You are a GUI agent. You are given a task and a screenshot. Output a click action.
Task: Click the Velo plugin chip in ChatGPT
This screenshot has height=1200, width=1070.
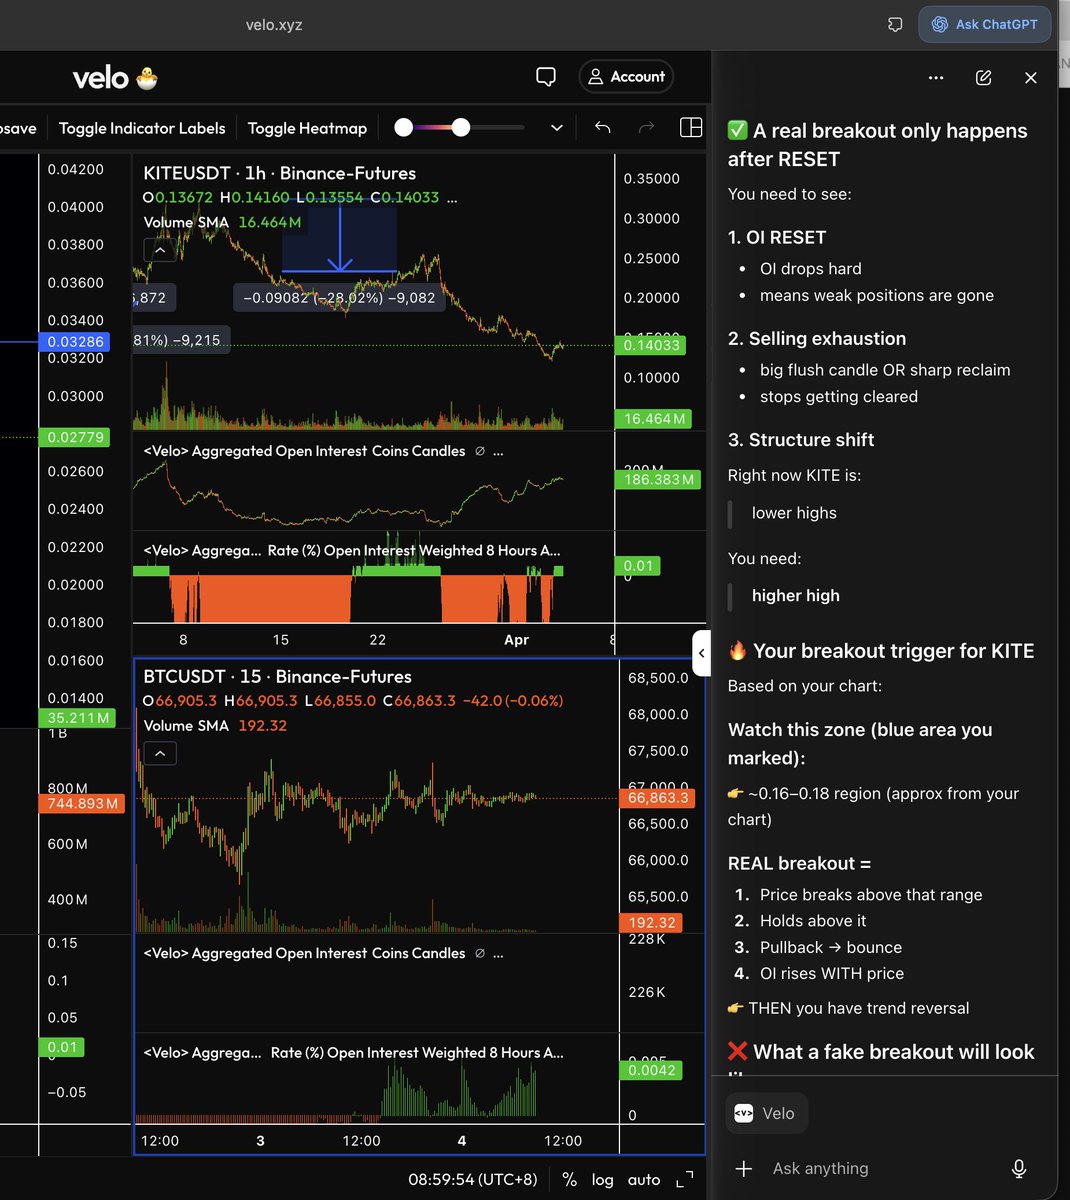click(766, 1114)
